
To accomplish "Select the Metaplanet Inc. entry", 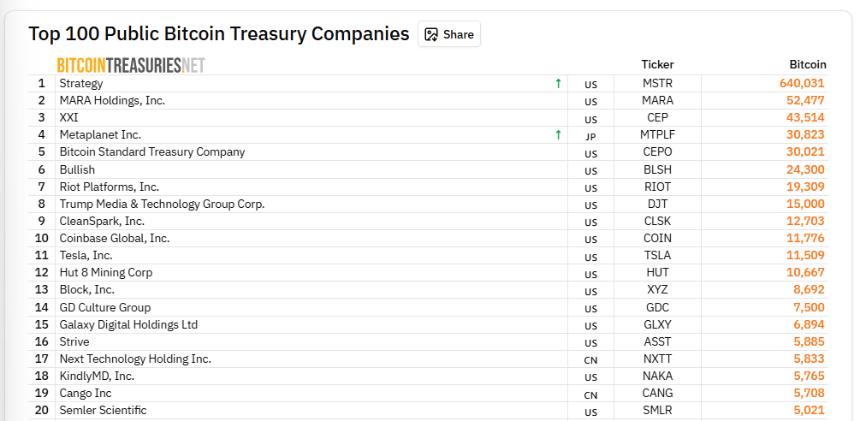I will [x=100, y=135].
